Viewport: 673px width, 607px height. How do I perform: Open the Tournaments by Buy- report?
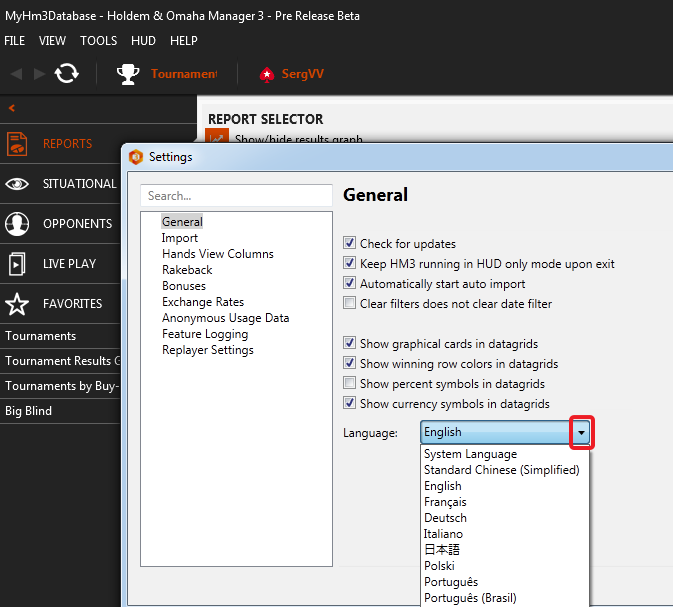(x=60, y=385)
